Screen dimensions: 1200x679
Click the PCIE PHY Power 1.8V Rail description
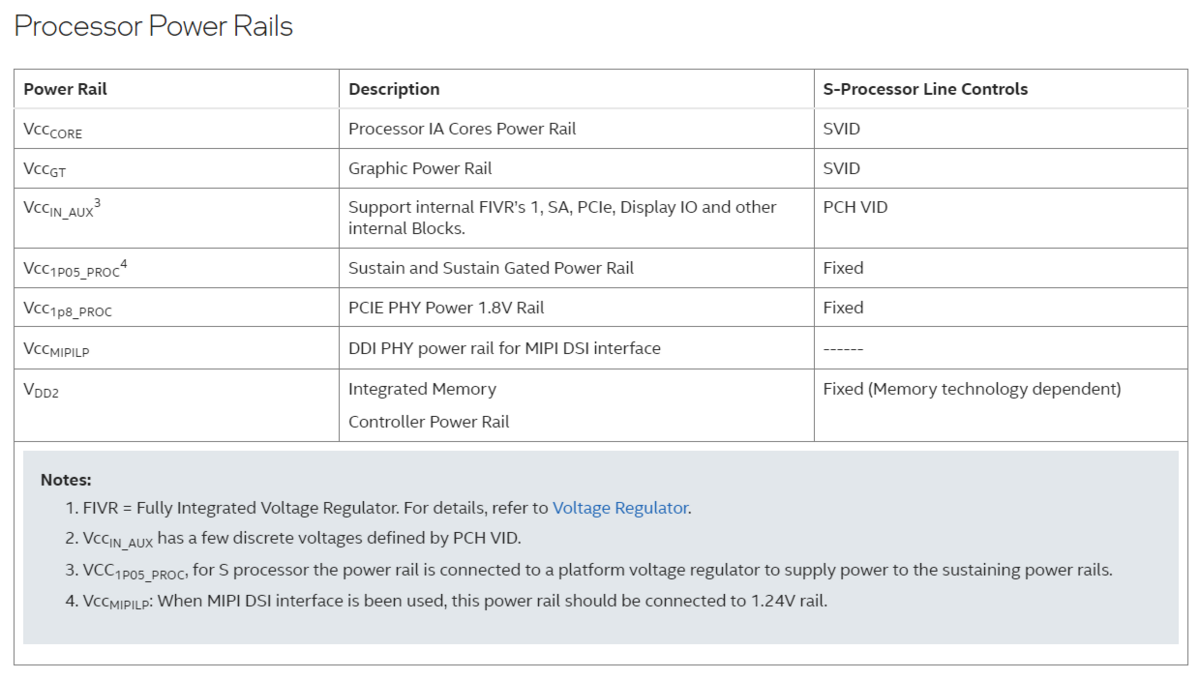coord(446,308)
